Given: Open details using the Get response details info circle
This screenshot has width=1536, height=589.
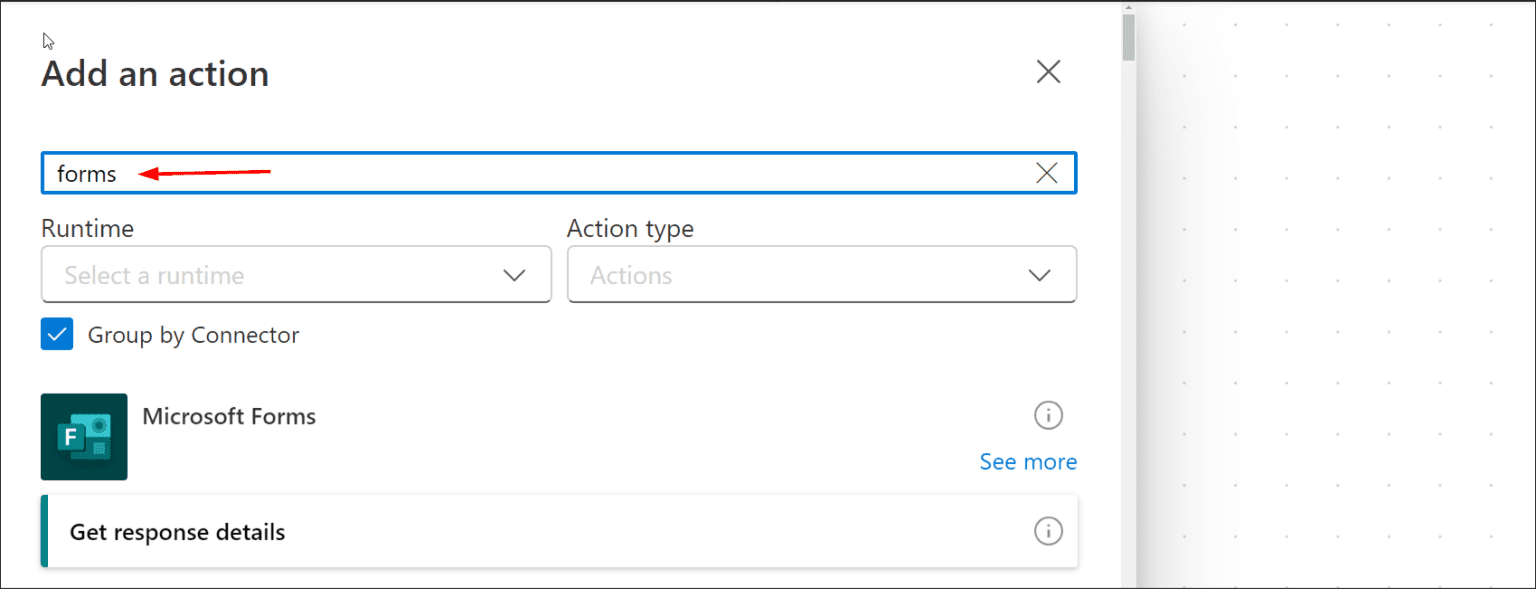Looking at the screenshot, I should tap(1048, 531).
